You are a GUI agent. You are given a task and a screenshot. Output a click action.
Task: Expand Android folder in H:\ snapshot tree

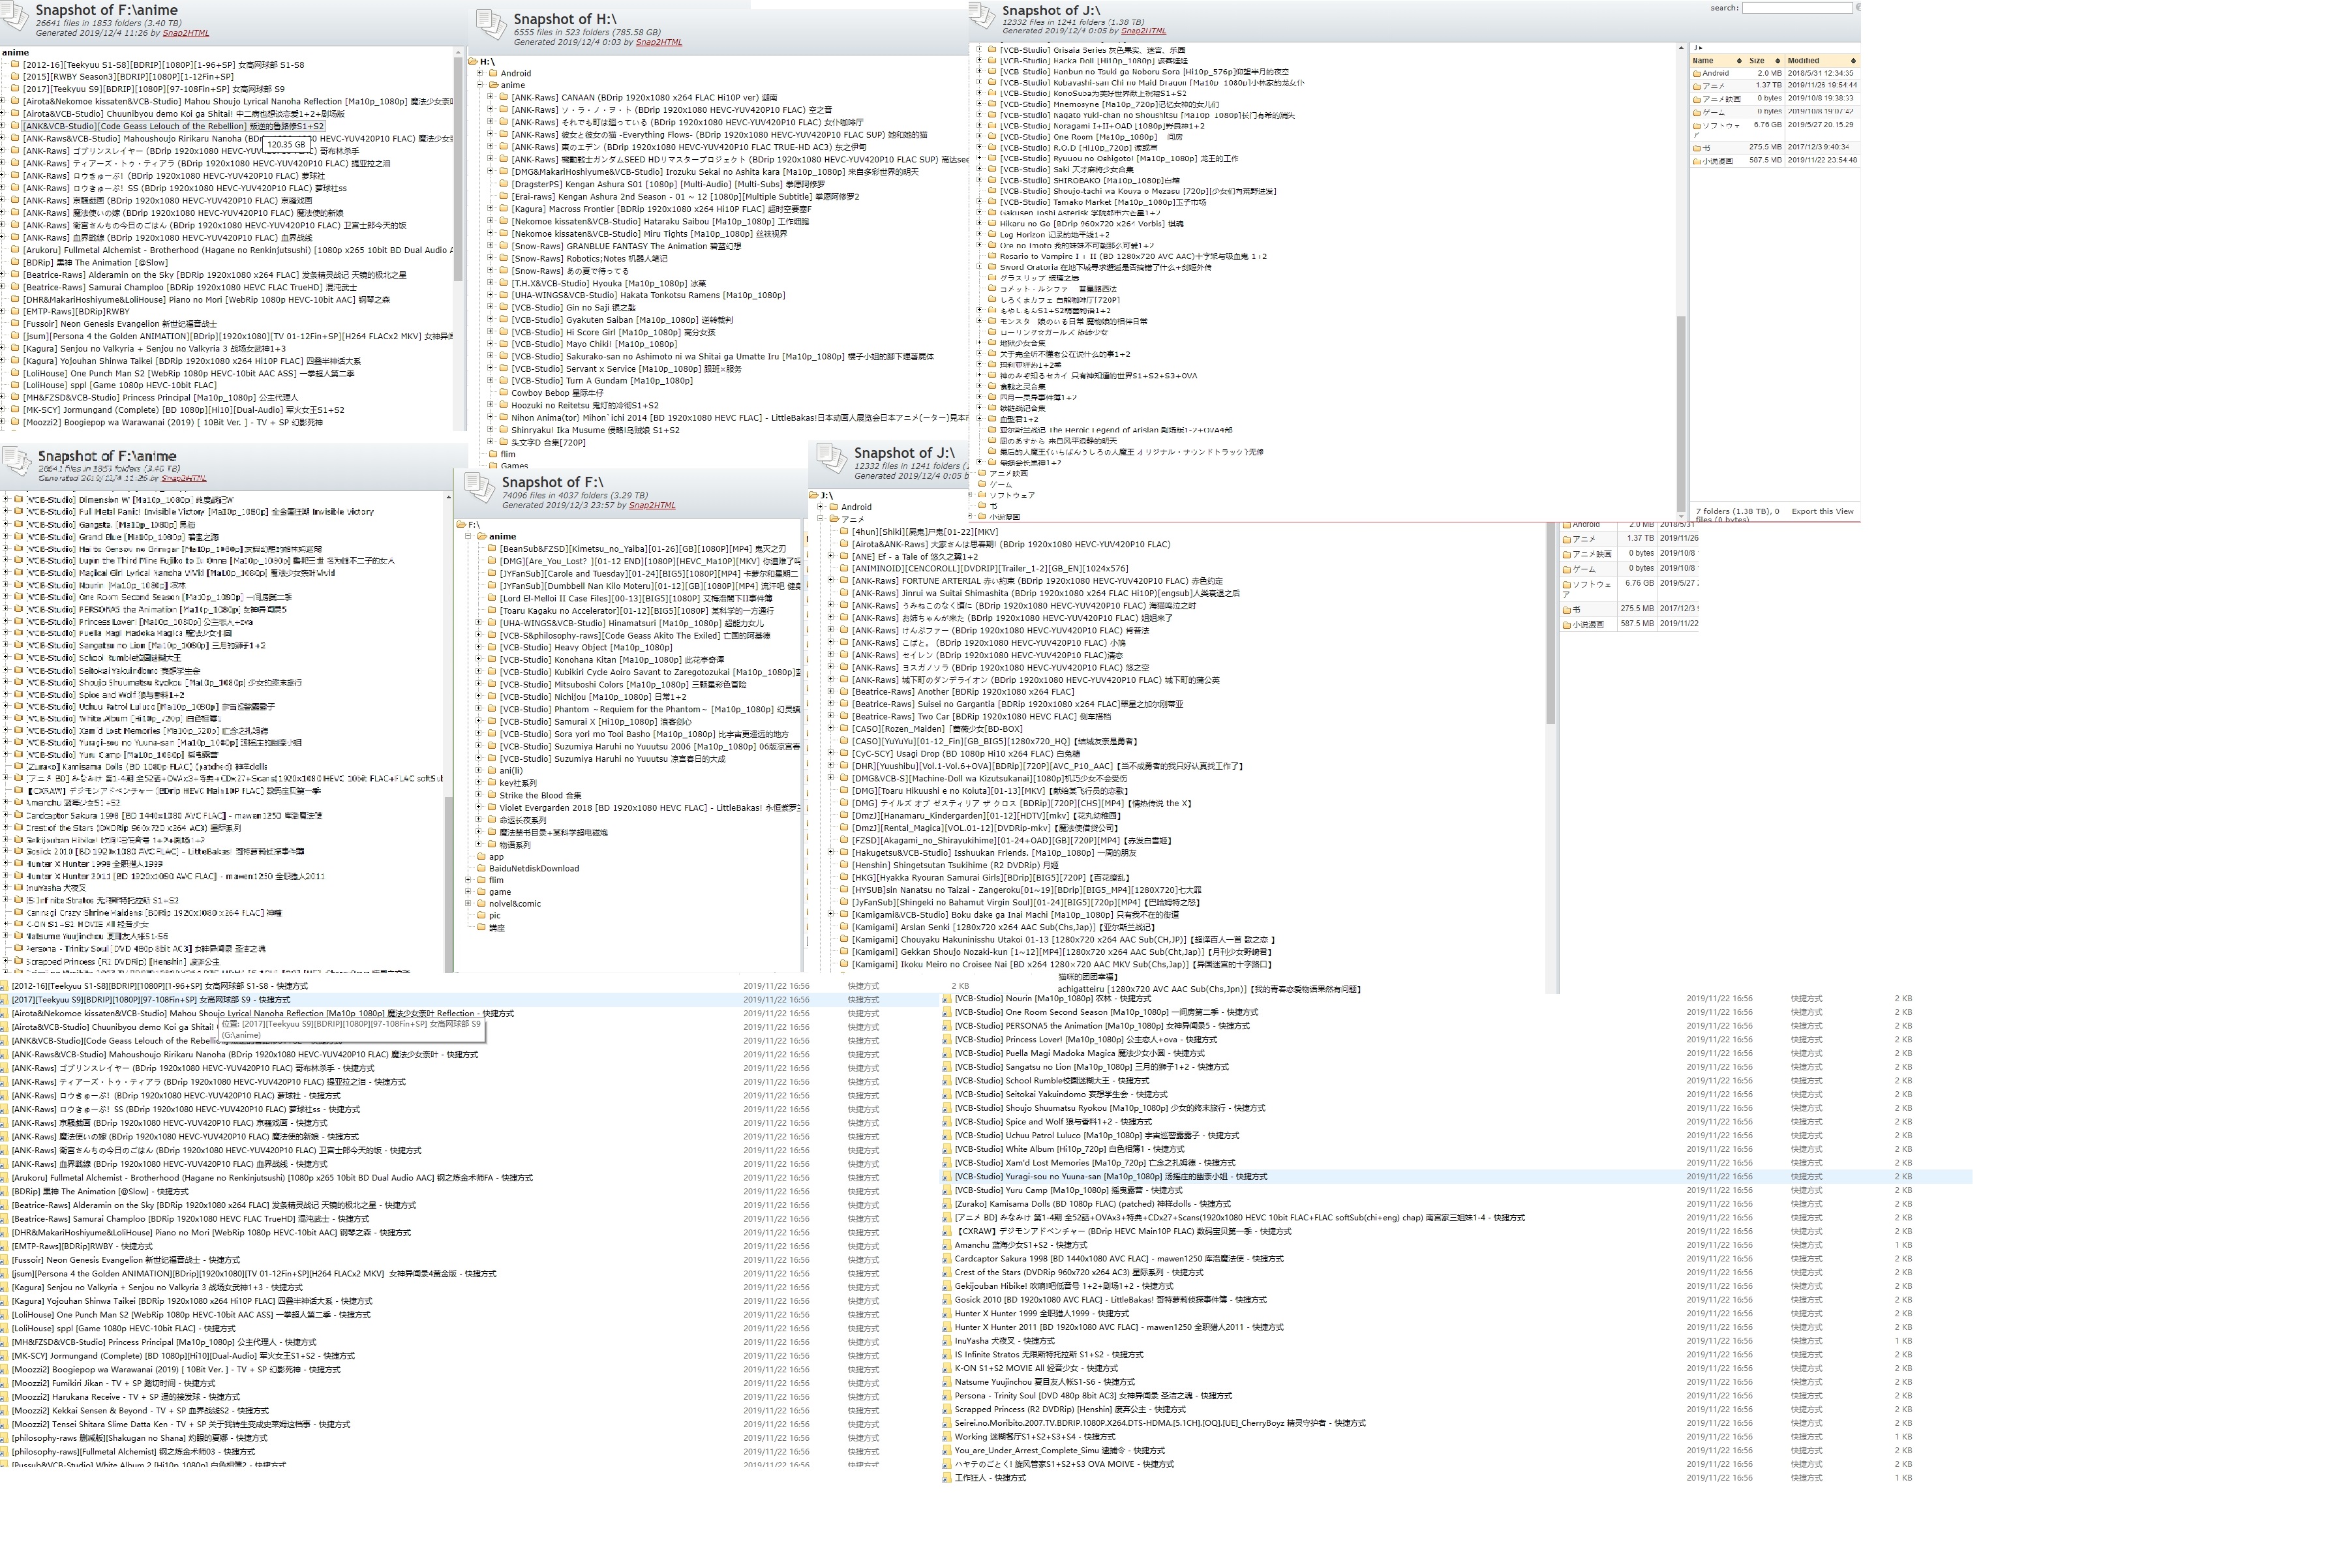pyautogui.click(x=480, y=73)
